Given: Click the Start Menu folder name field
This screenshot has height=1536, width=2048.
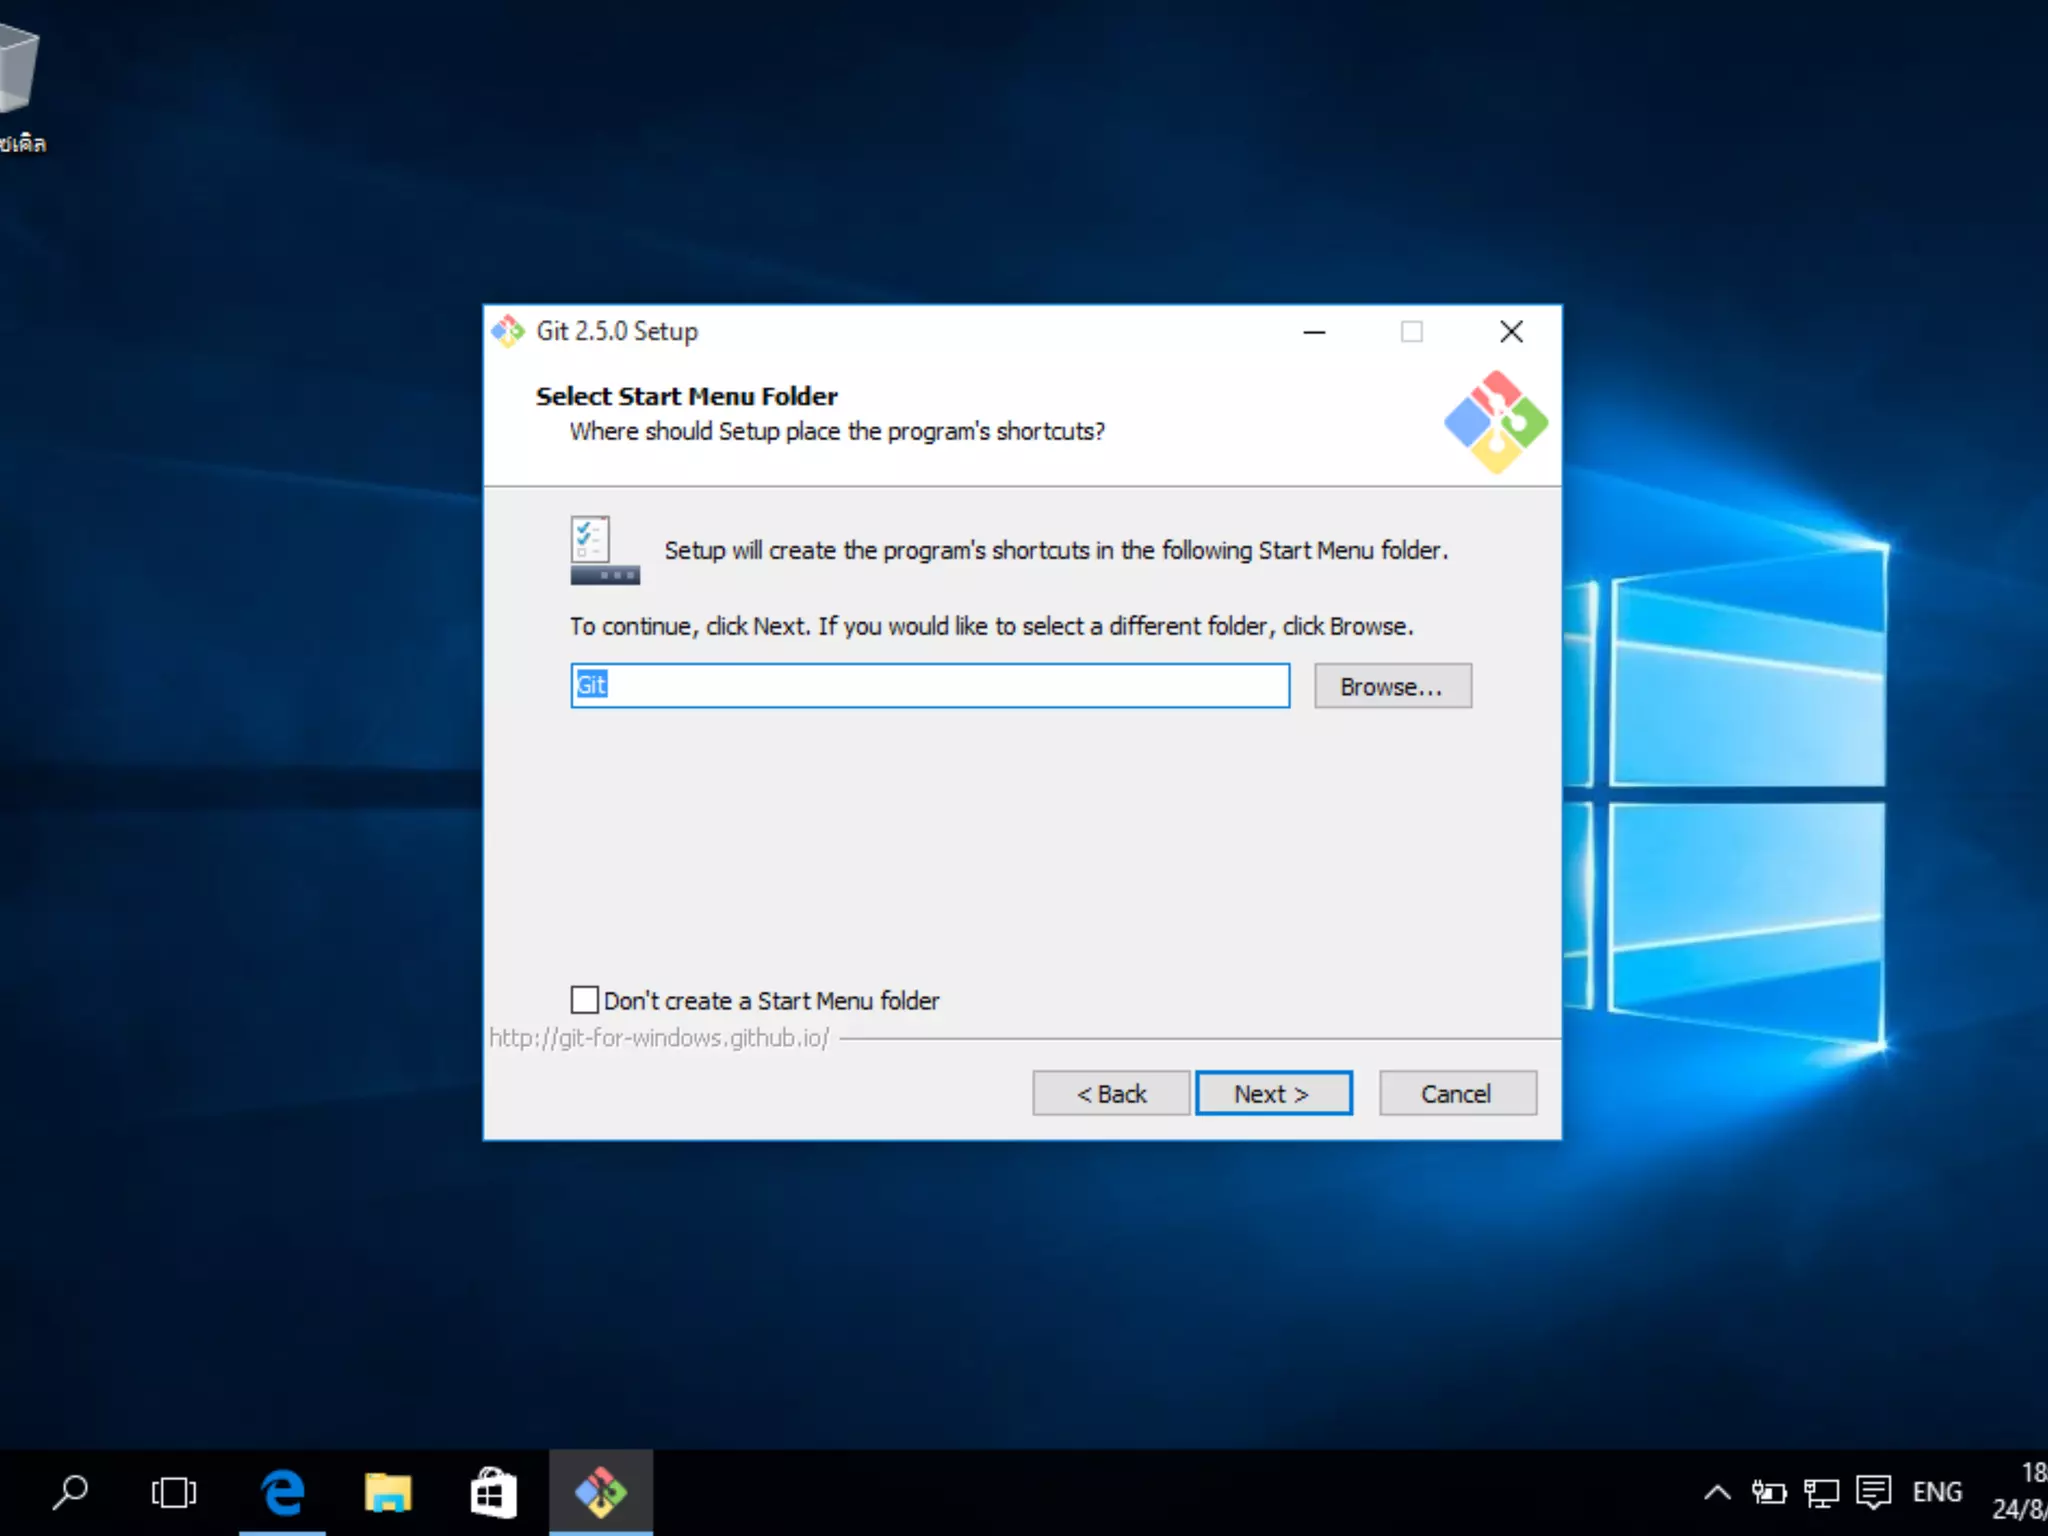Looking at the screenshot, I should click(930, 686).
